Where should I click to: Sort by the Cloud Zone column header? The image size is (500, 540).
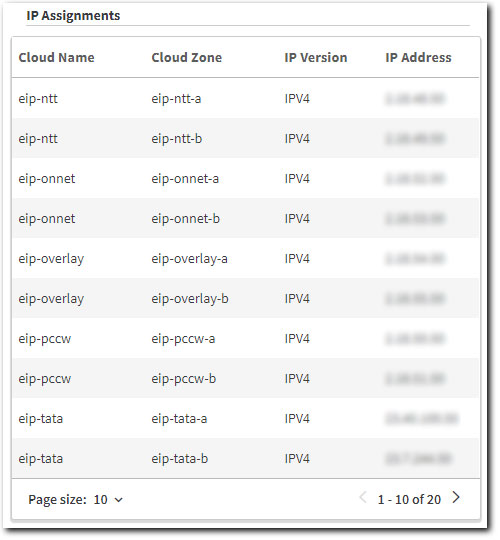coord(187,58)
